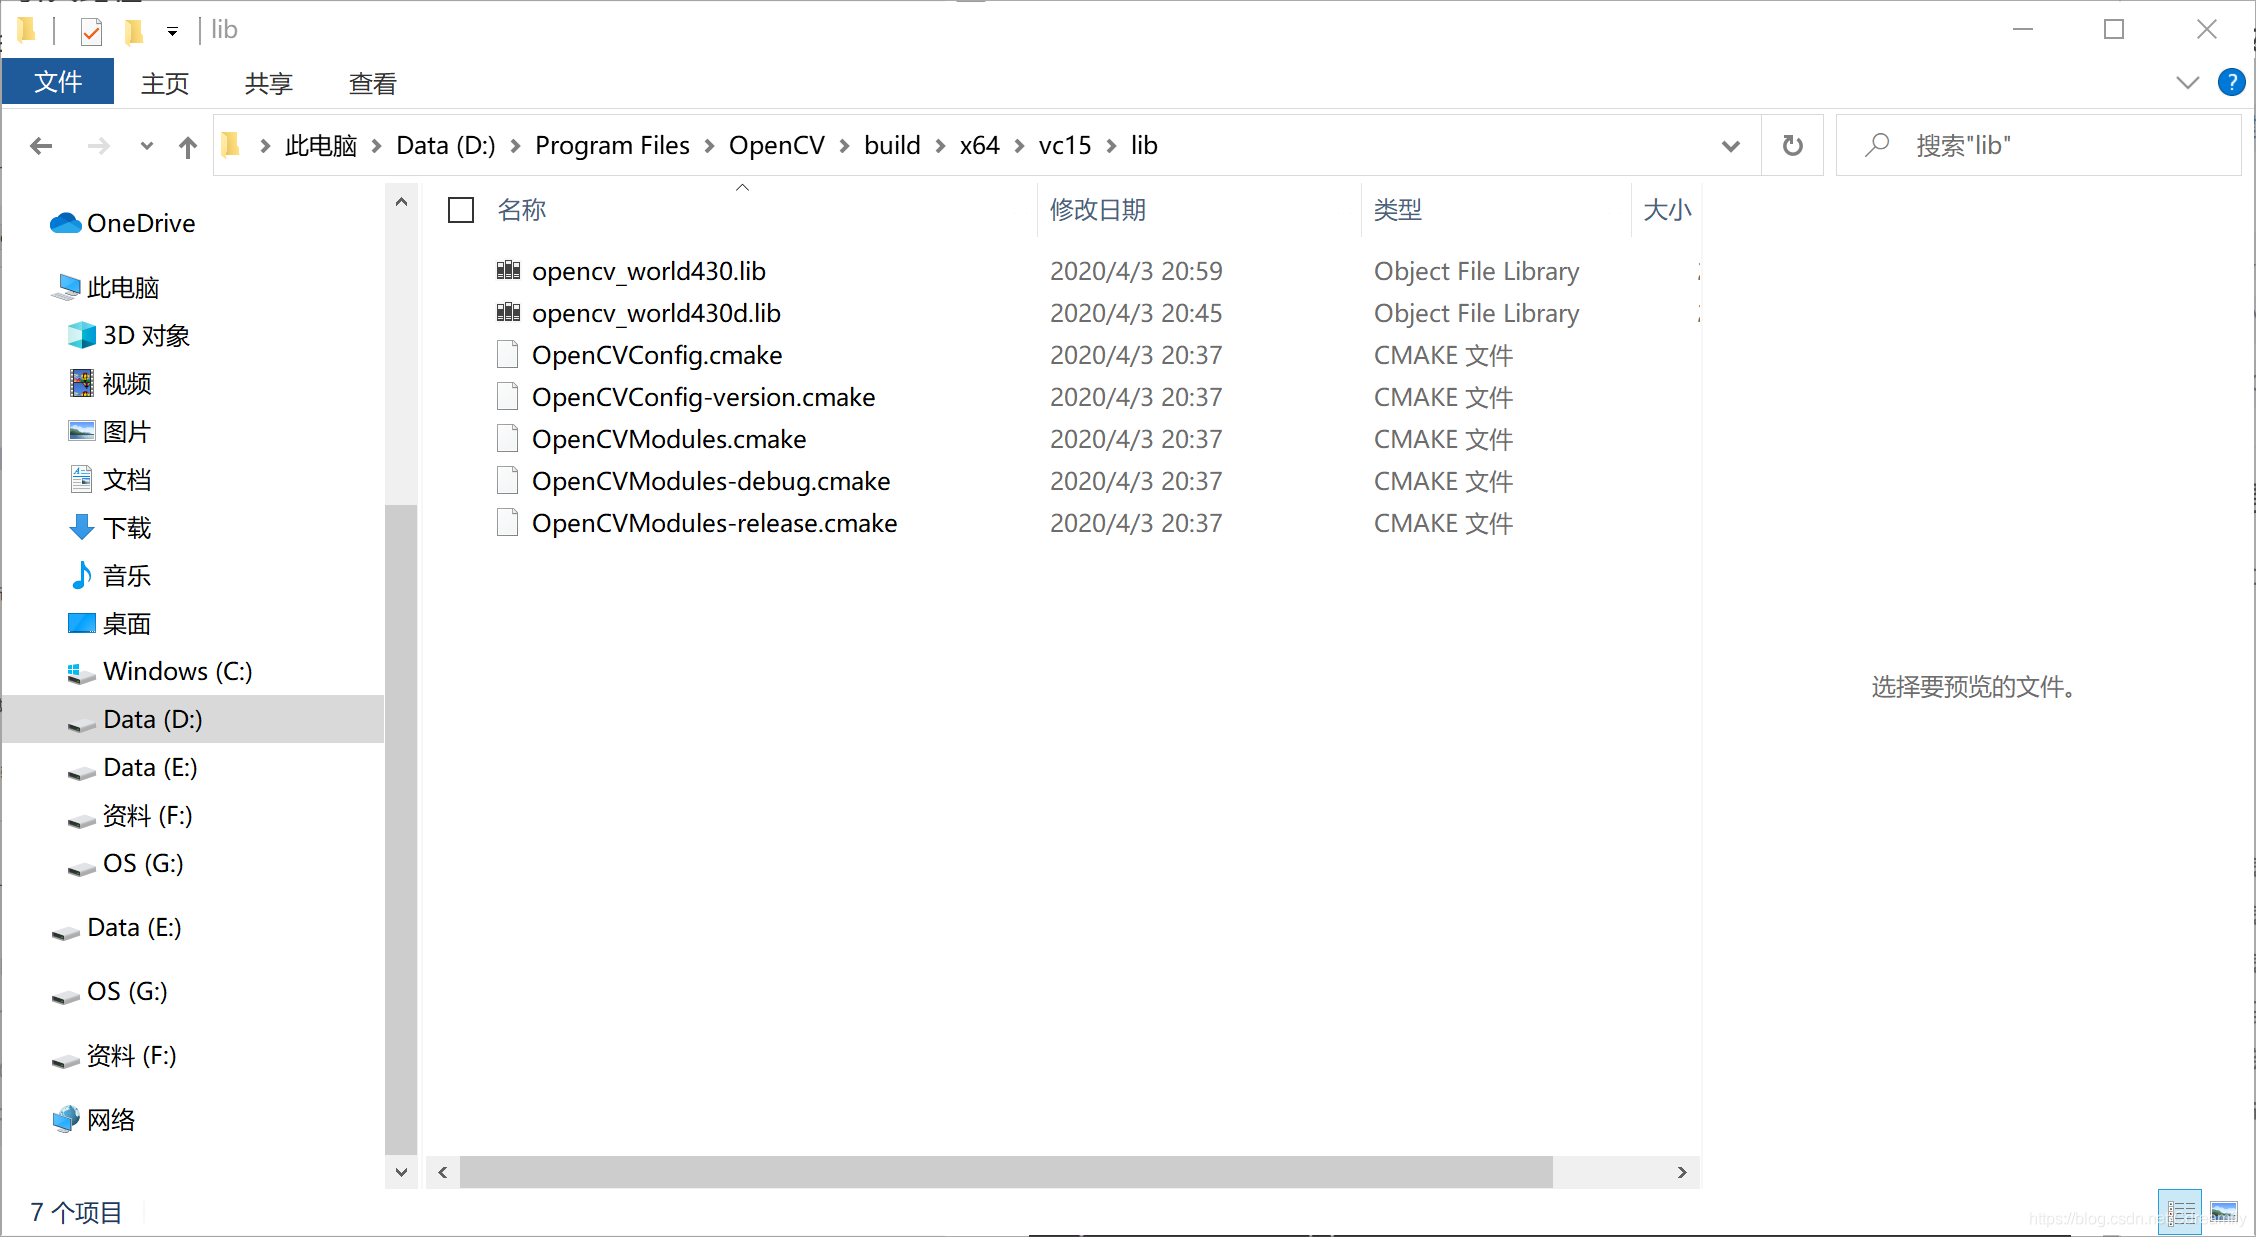
Task: Open the 3D 对象 folder
Action: click(x=129, y=335)
